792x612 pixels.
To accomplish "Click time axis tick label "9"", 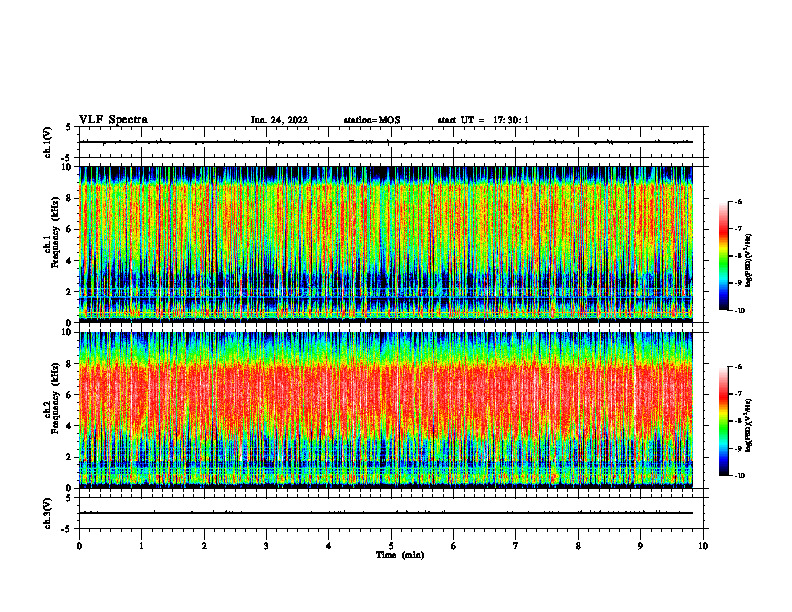I will pyautogui.click(x=640, y=546).
